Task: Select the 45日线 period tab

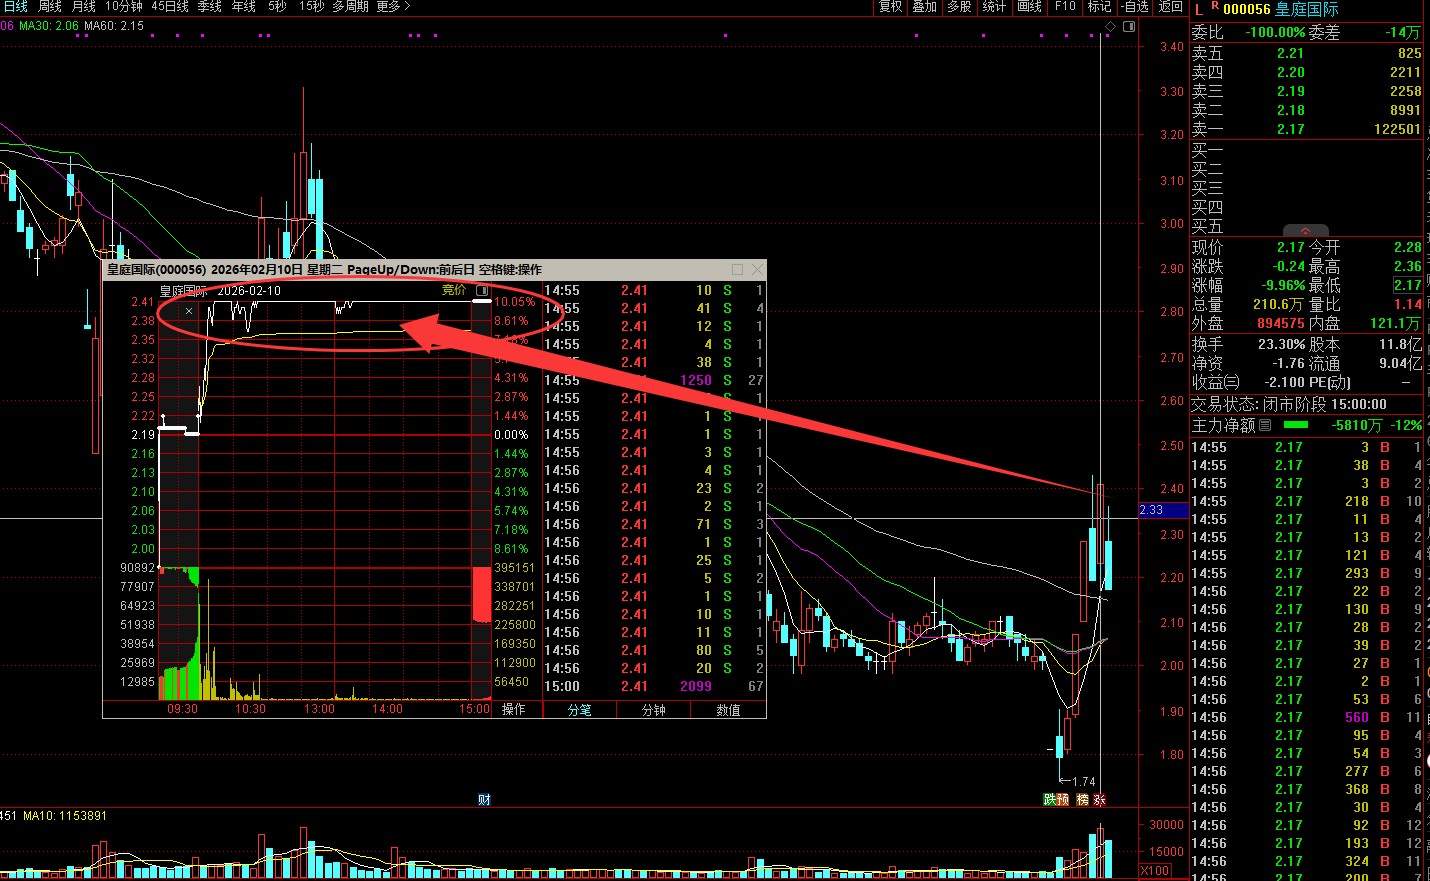Action: click(x=170, y=6)
